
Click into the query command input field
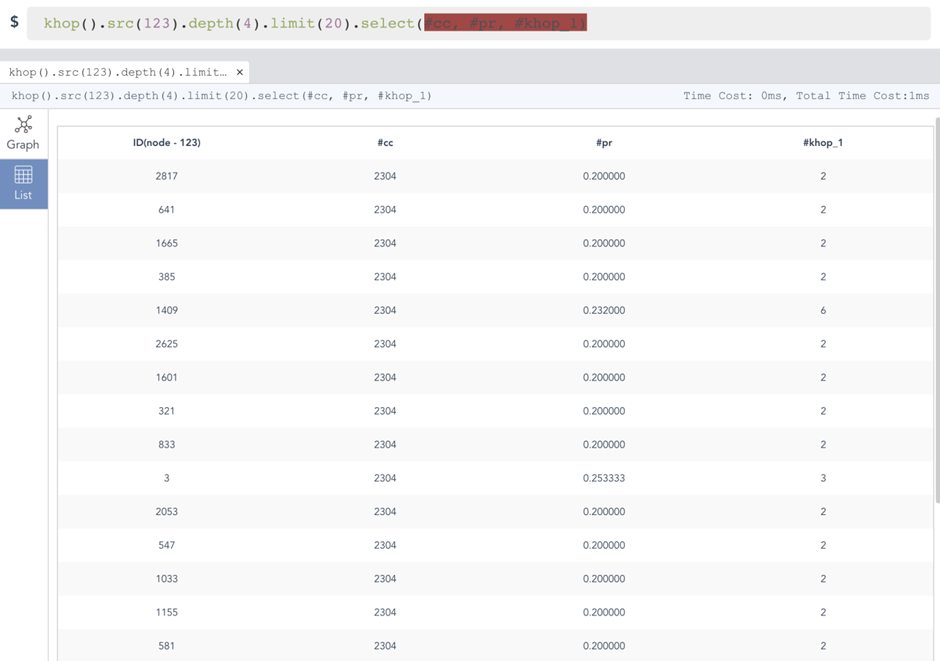click(478, 23)
